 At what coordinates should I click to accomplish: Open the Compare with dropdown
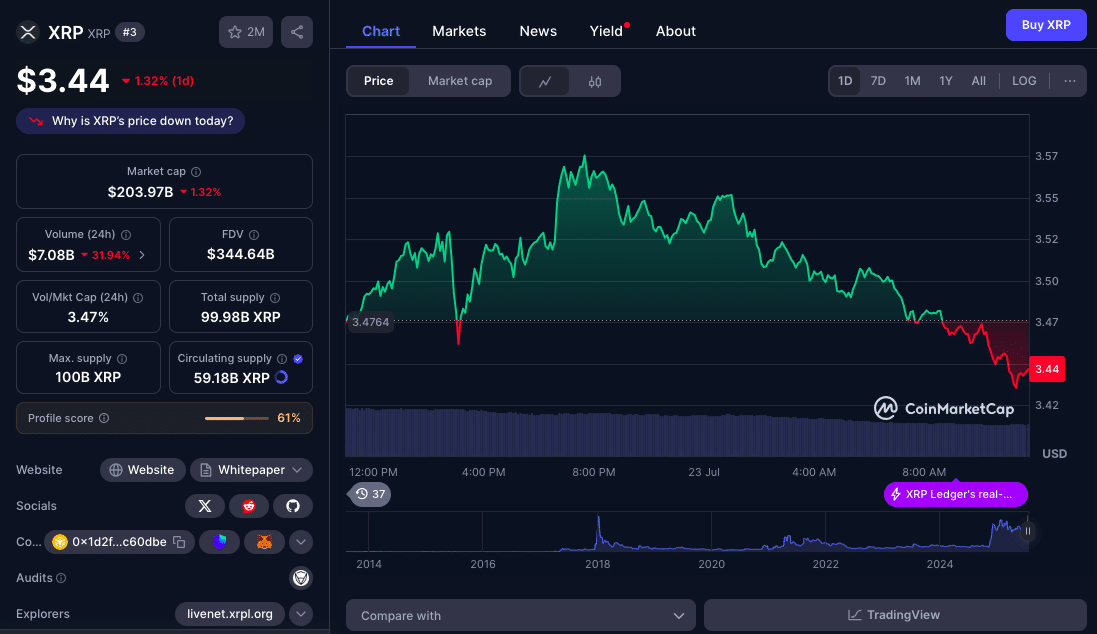(x=521, y=615)
